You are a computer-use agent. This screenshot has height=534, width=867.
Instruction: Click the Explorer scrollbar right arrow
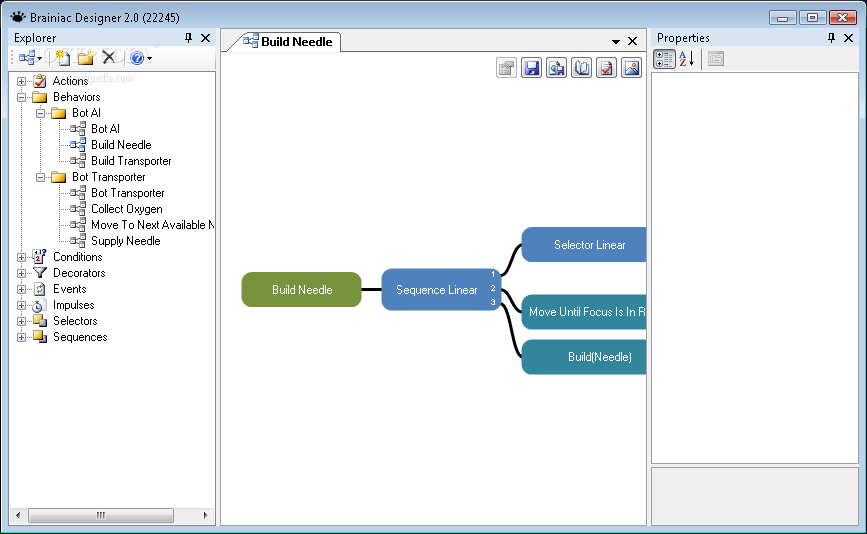click(x=206, y=515)
